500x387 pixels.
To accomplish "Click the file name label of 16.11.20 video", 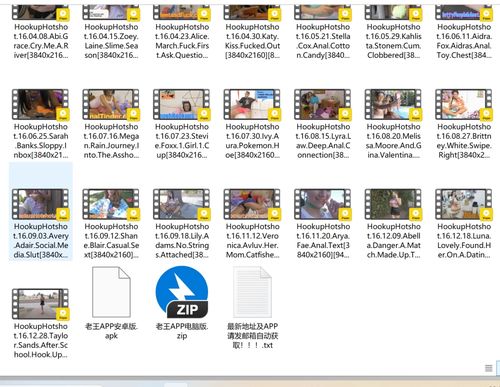I will [323, 241].
